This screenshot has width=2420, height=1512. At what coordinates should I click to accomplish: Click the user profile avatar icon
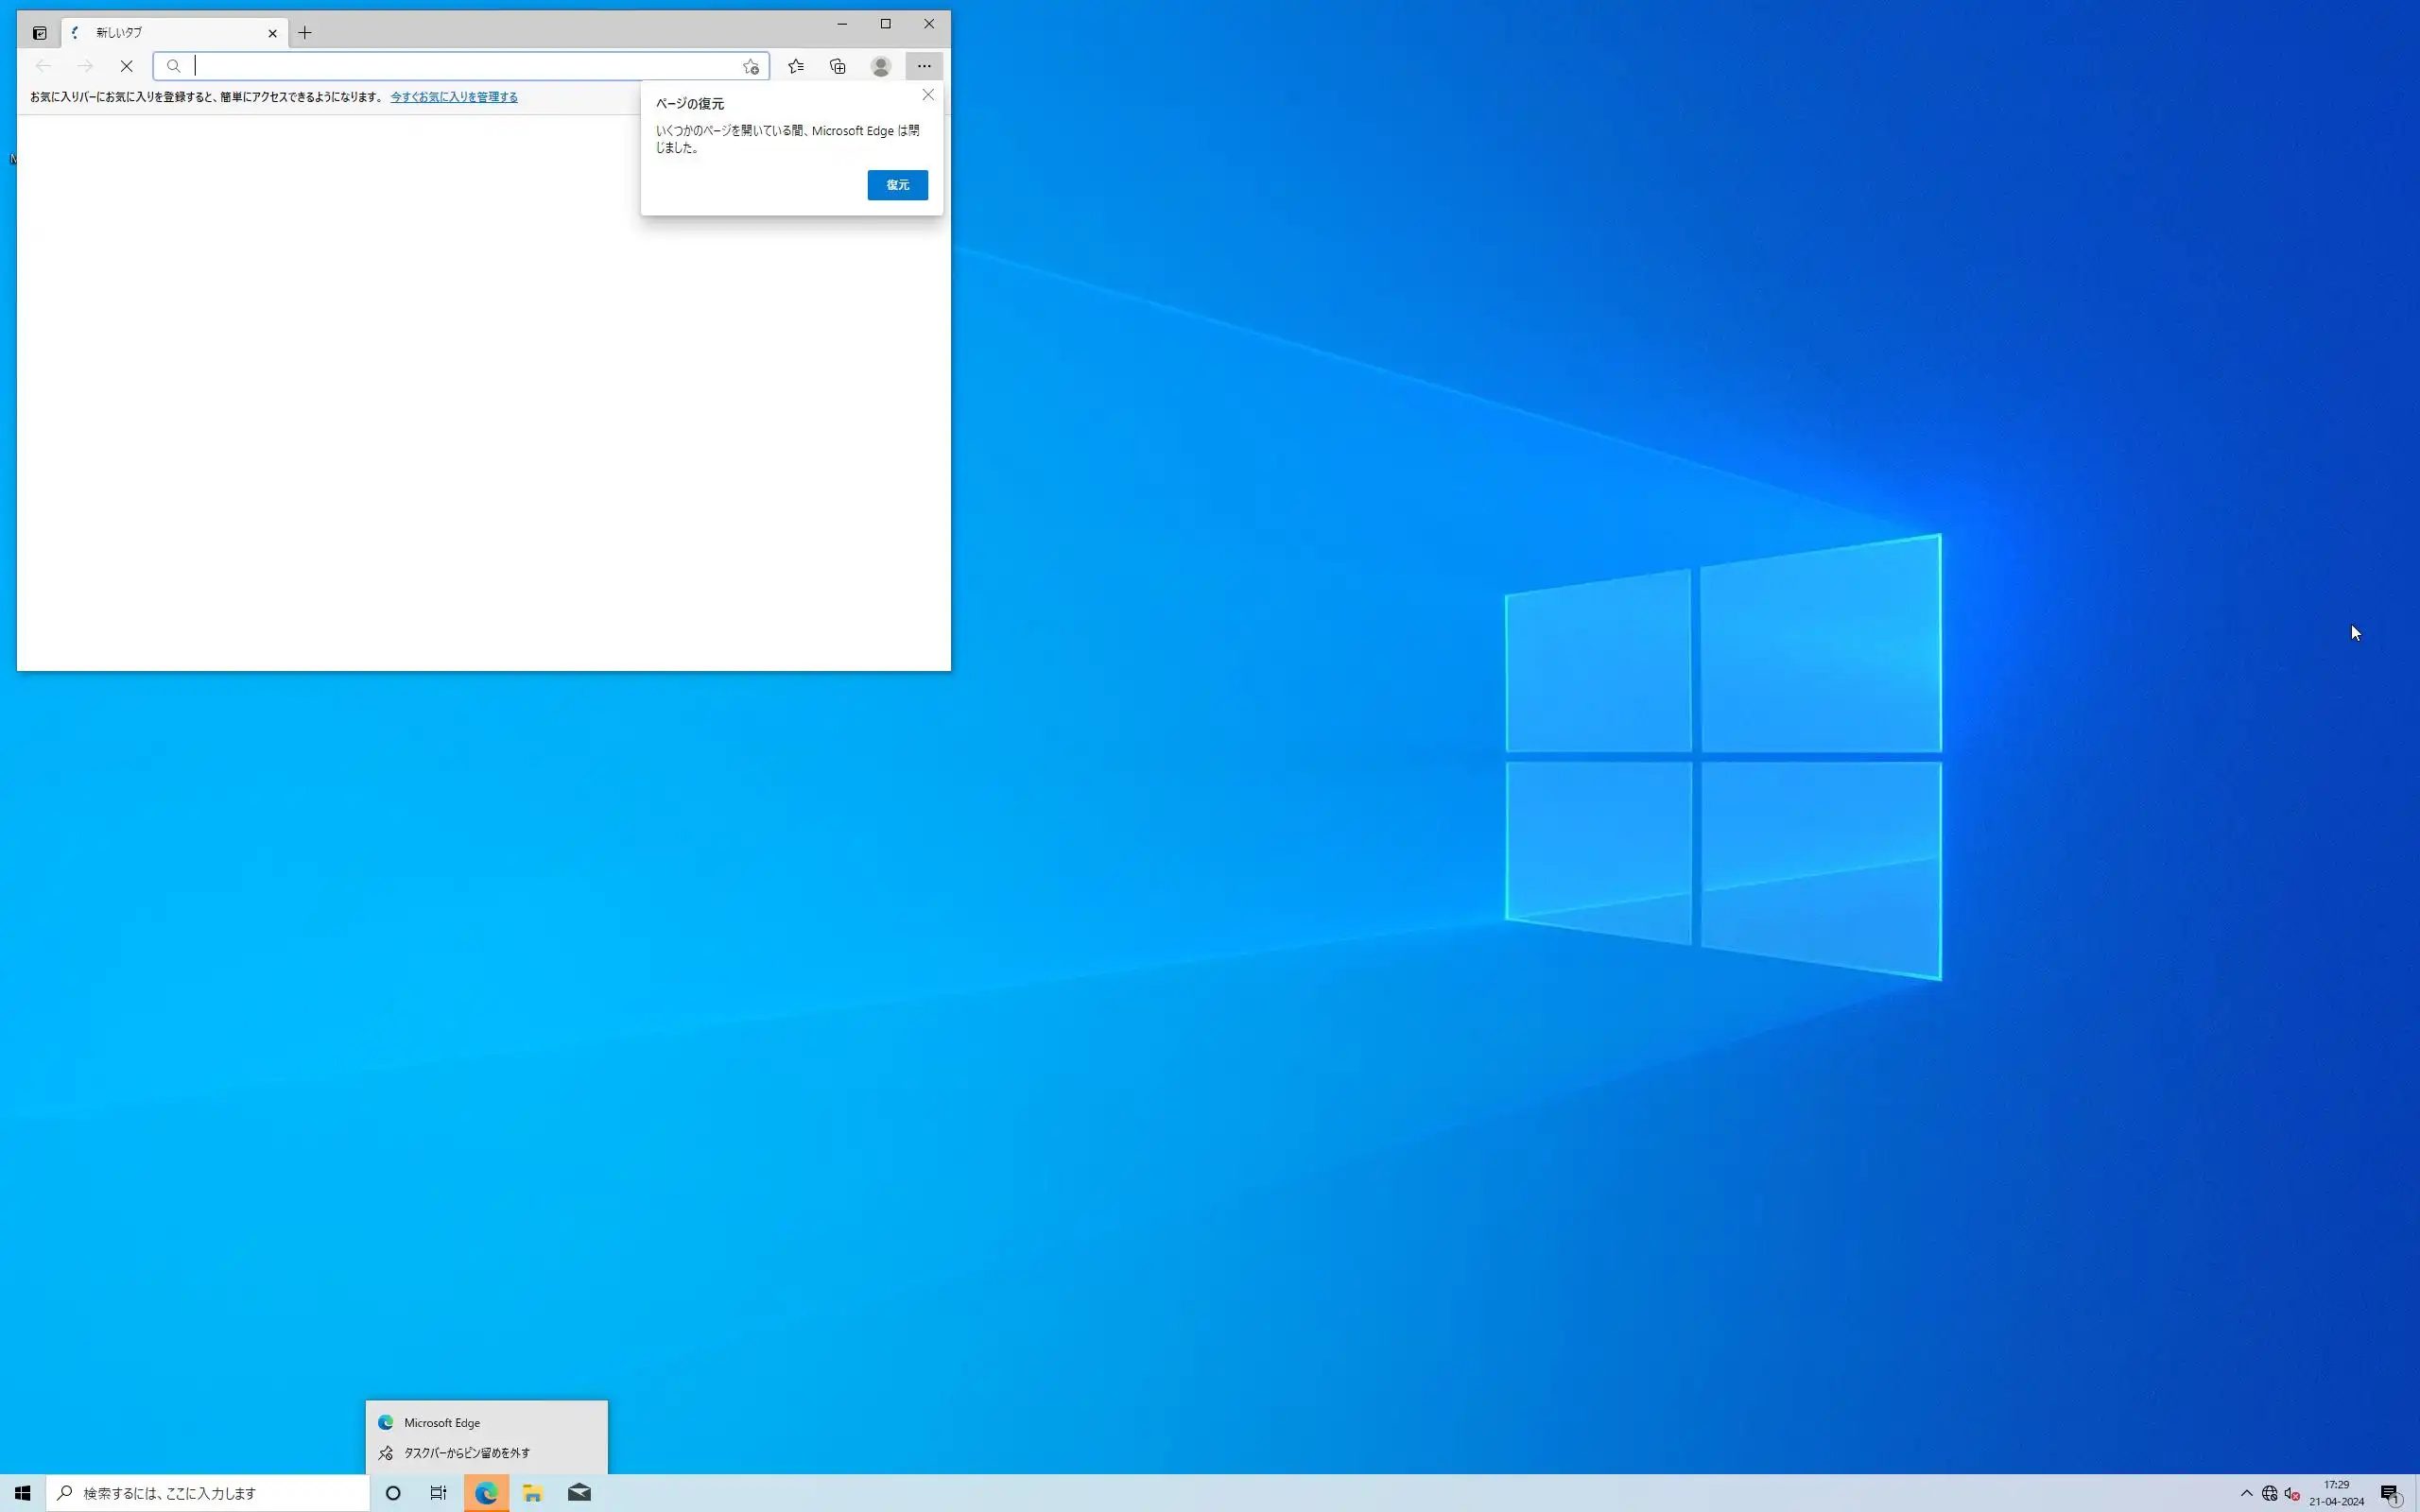pos(880,66)
